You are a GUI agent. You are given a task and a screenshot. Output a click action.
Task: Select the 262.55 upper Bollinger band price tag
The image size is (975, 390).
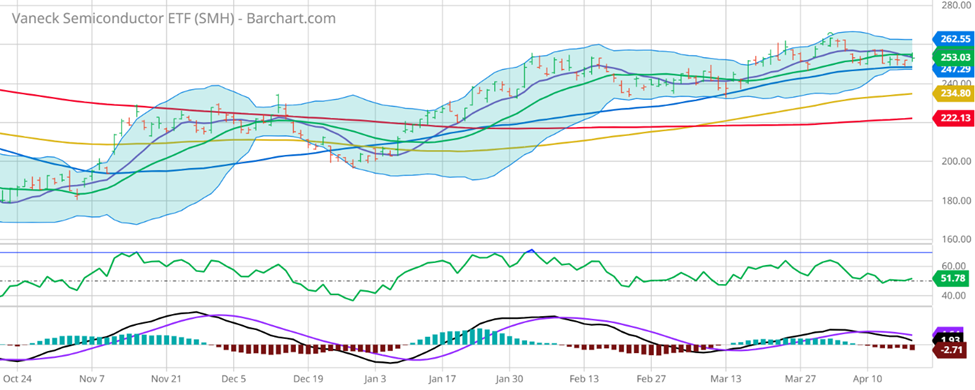[953, 39]
